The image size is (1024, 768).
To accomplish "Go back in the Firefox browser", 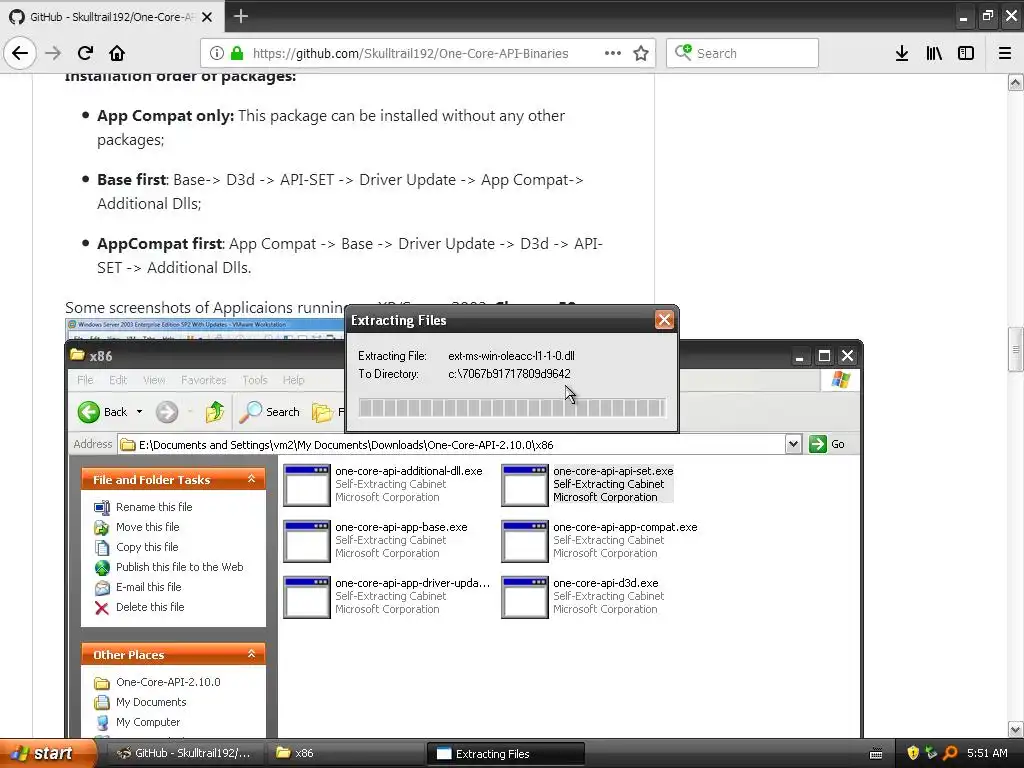I will click(20, 53).
